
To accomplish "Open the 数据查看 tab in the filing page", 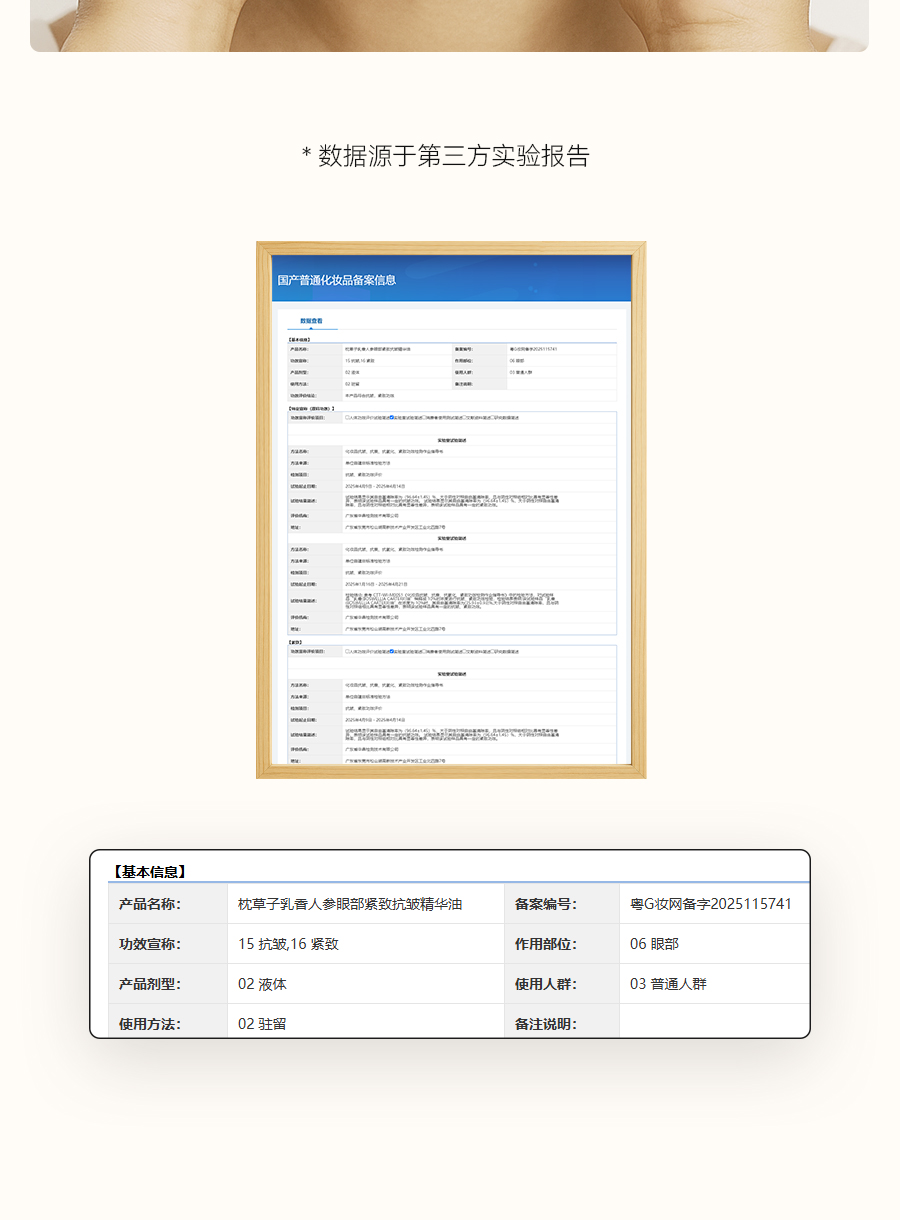I will pyautogui.click(x=311, y=321).
